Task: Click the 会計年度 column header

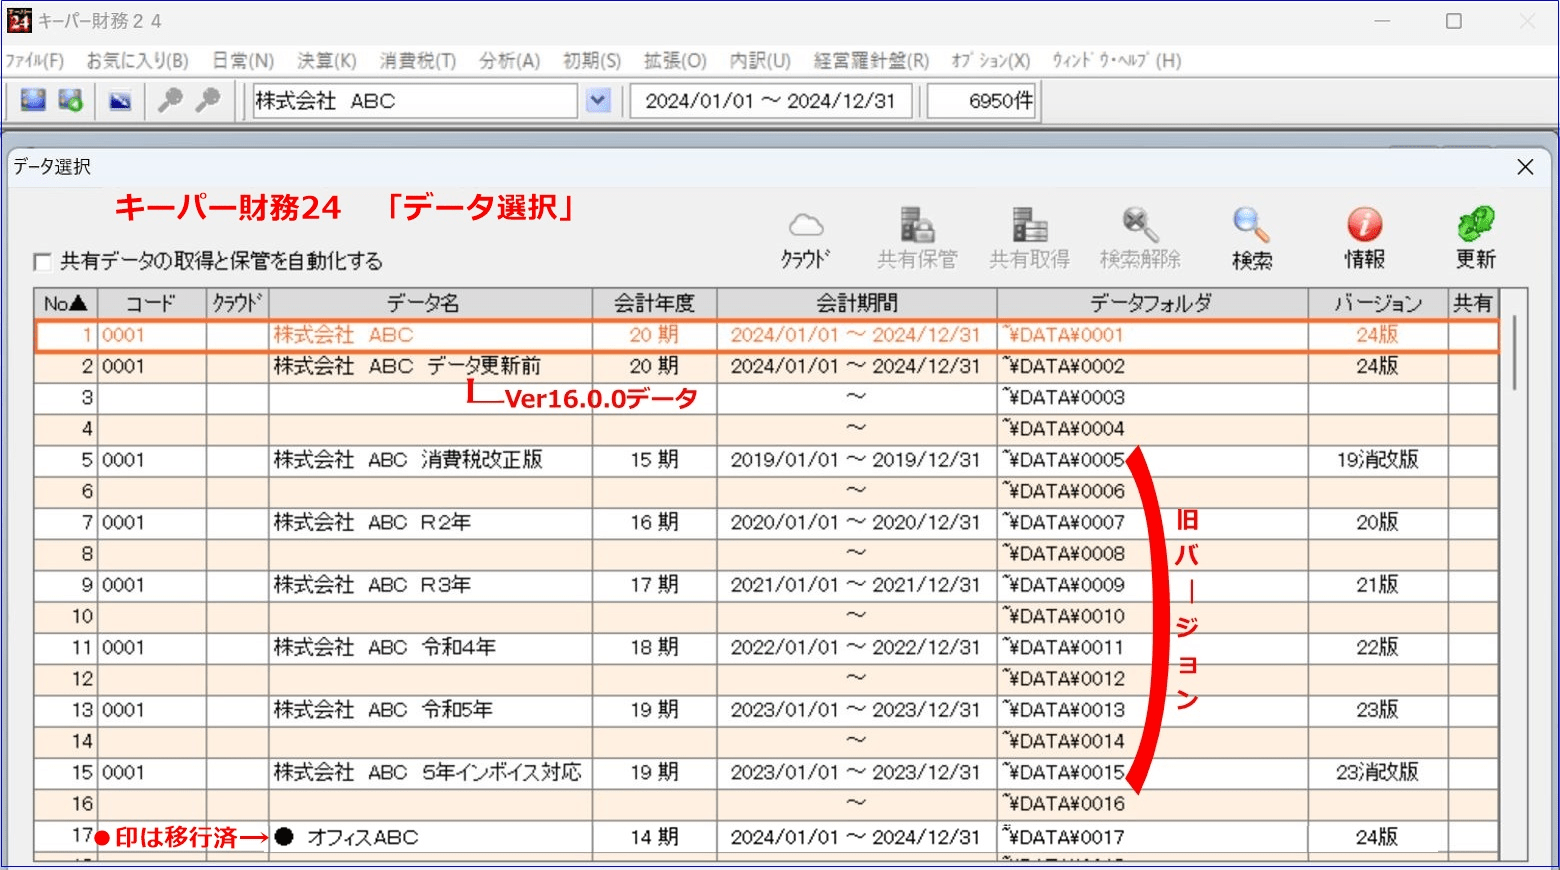Action: tap(654, 304)
